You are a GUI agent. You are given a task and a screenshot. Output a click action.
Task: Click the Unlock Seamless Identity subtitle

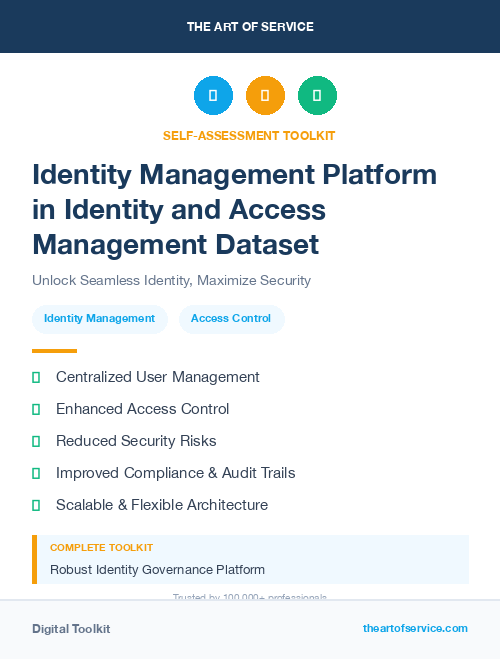(171, 280)
